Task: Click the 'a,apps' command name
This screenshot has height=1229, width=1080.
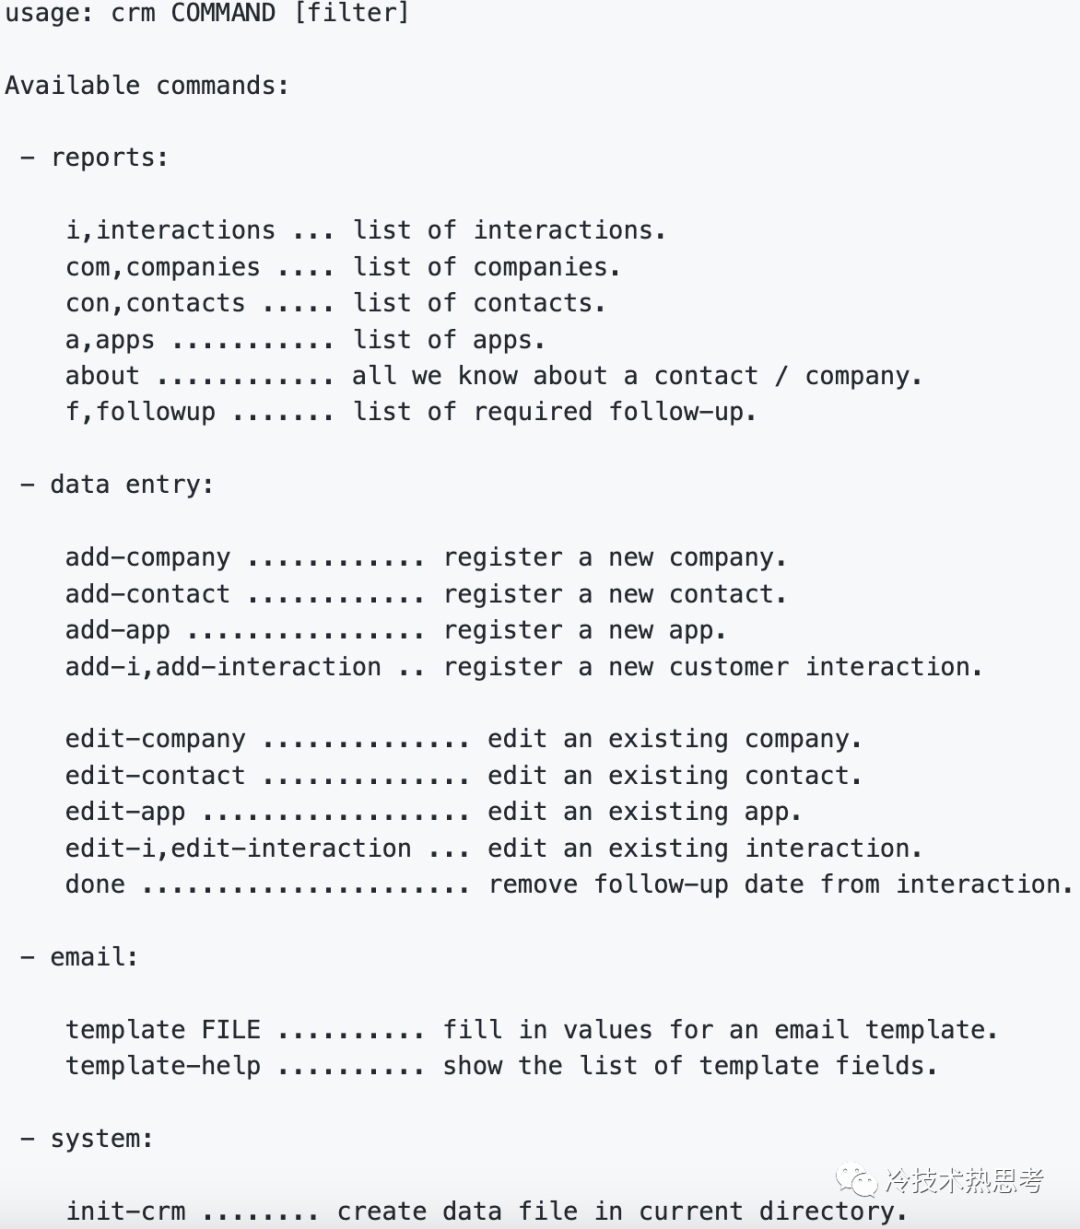Action: 110,340
